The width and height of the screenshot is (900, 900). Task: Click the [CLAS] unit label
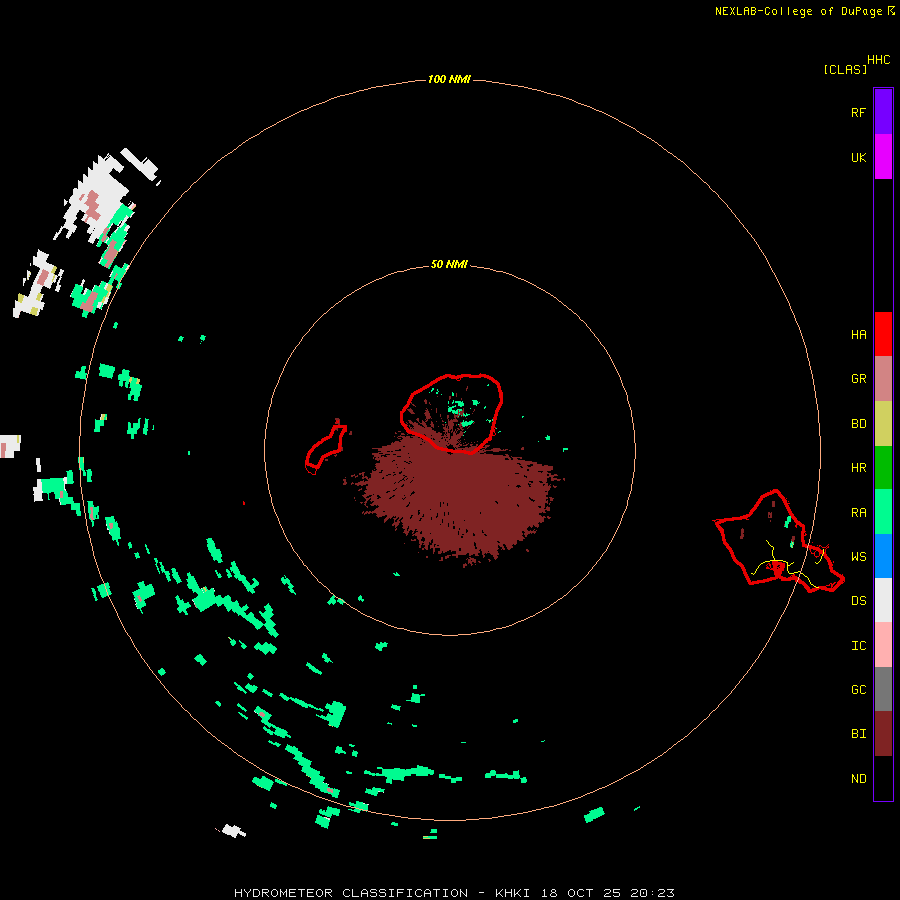[x=845, y=70]
